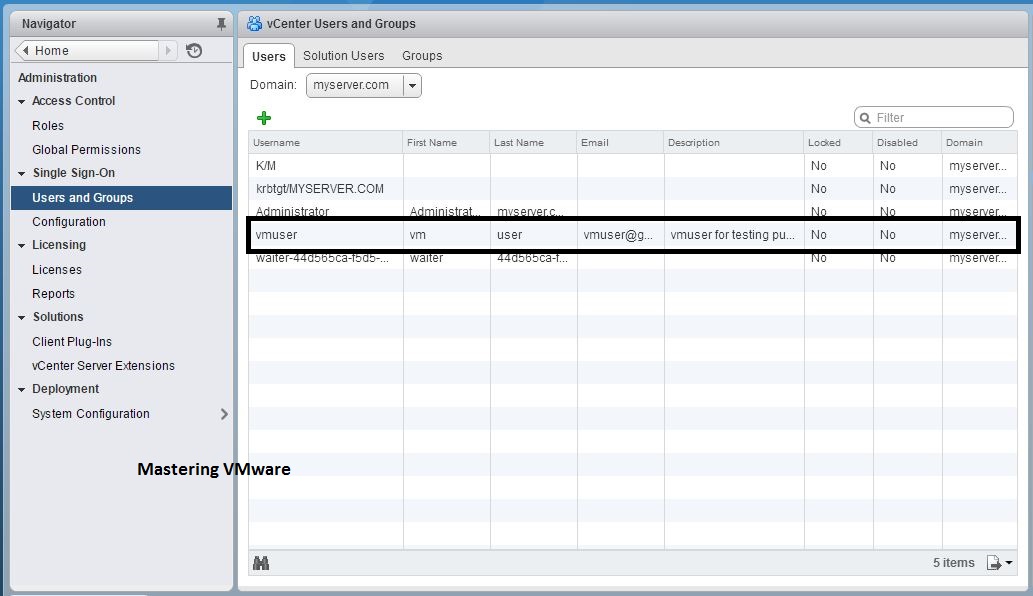This screenshot has height=596, width=1033.
Task: Click the forward arrow next to Home
Action: click(x=168, y=51)
